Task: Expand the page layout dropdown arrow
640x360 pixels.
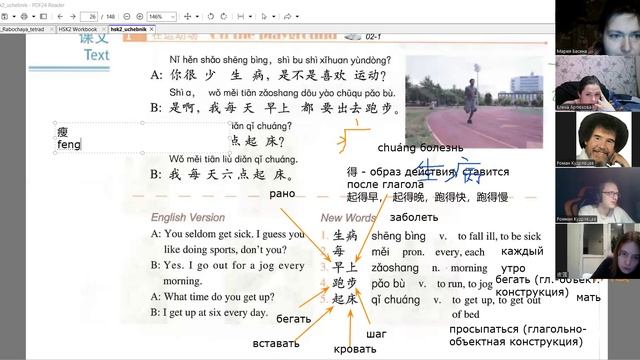Action: pos(250,16)
